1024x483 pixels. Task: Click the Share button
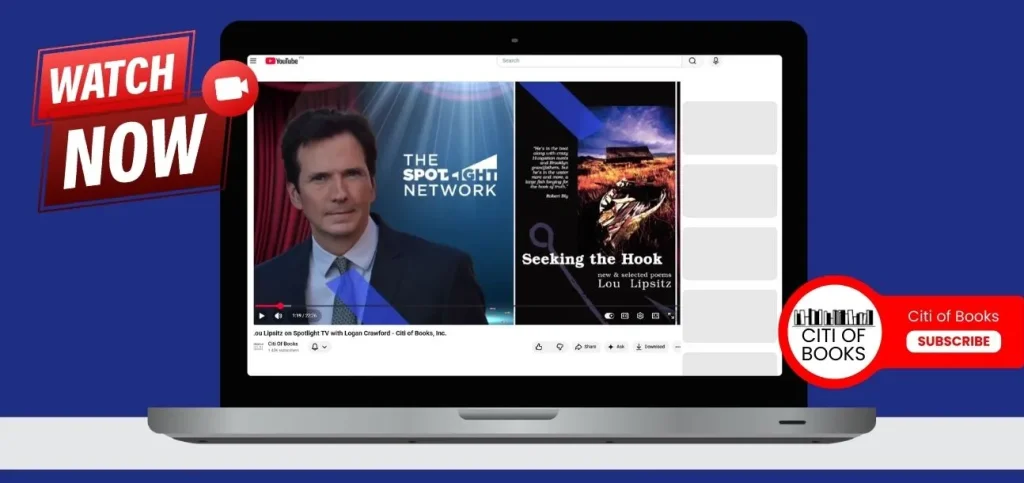pos(585,347)
